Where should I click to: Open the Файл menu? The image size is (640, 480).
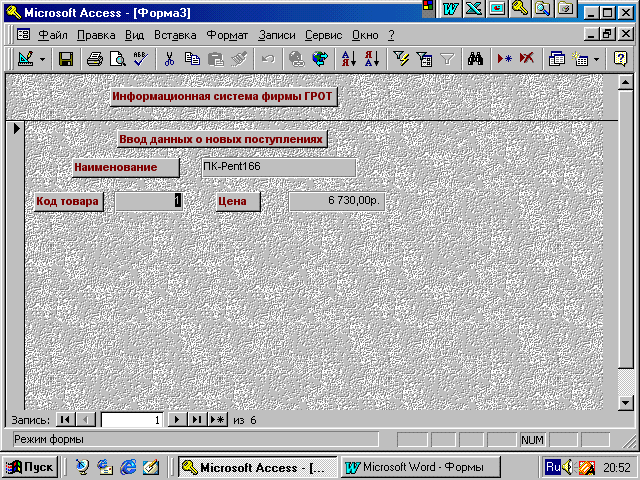53,36
